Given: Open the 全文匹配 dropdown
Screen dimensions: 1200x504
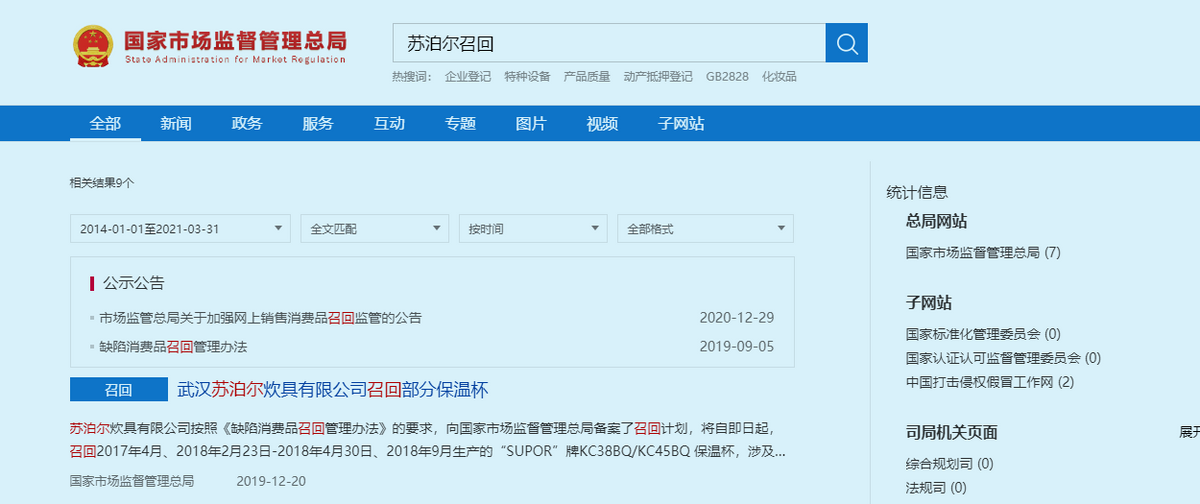Looking at the screenshot, I should click(x=374, y=229).
